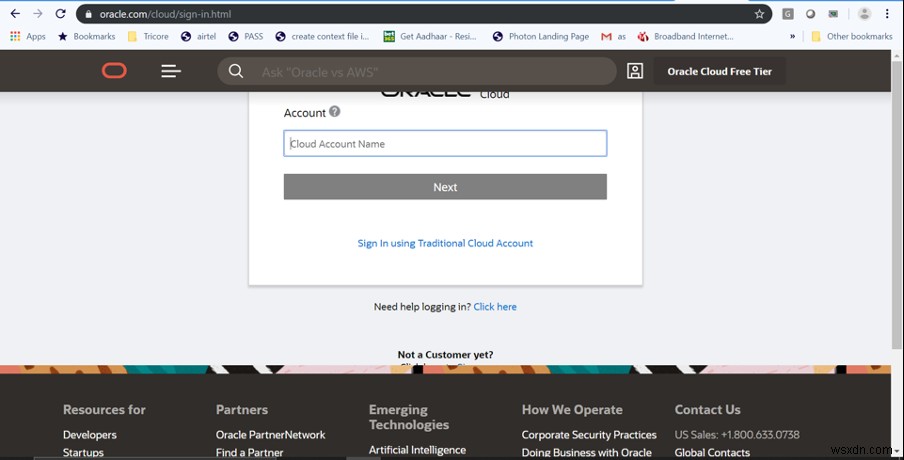Viewport: 904px width, 460px height.
Task: Click the red Oracle logo icon
Action: click(114, 71)
